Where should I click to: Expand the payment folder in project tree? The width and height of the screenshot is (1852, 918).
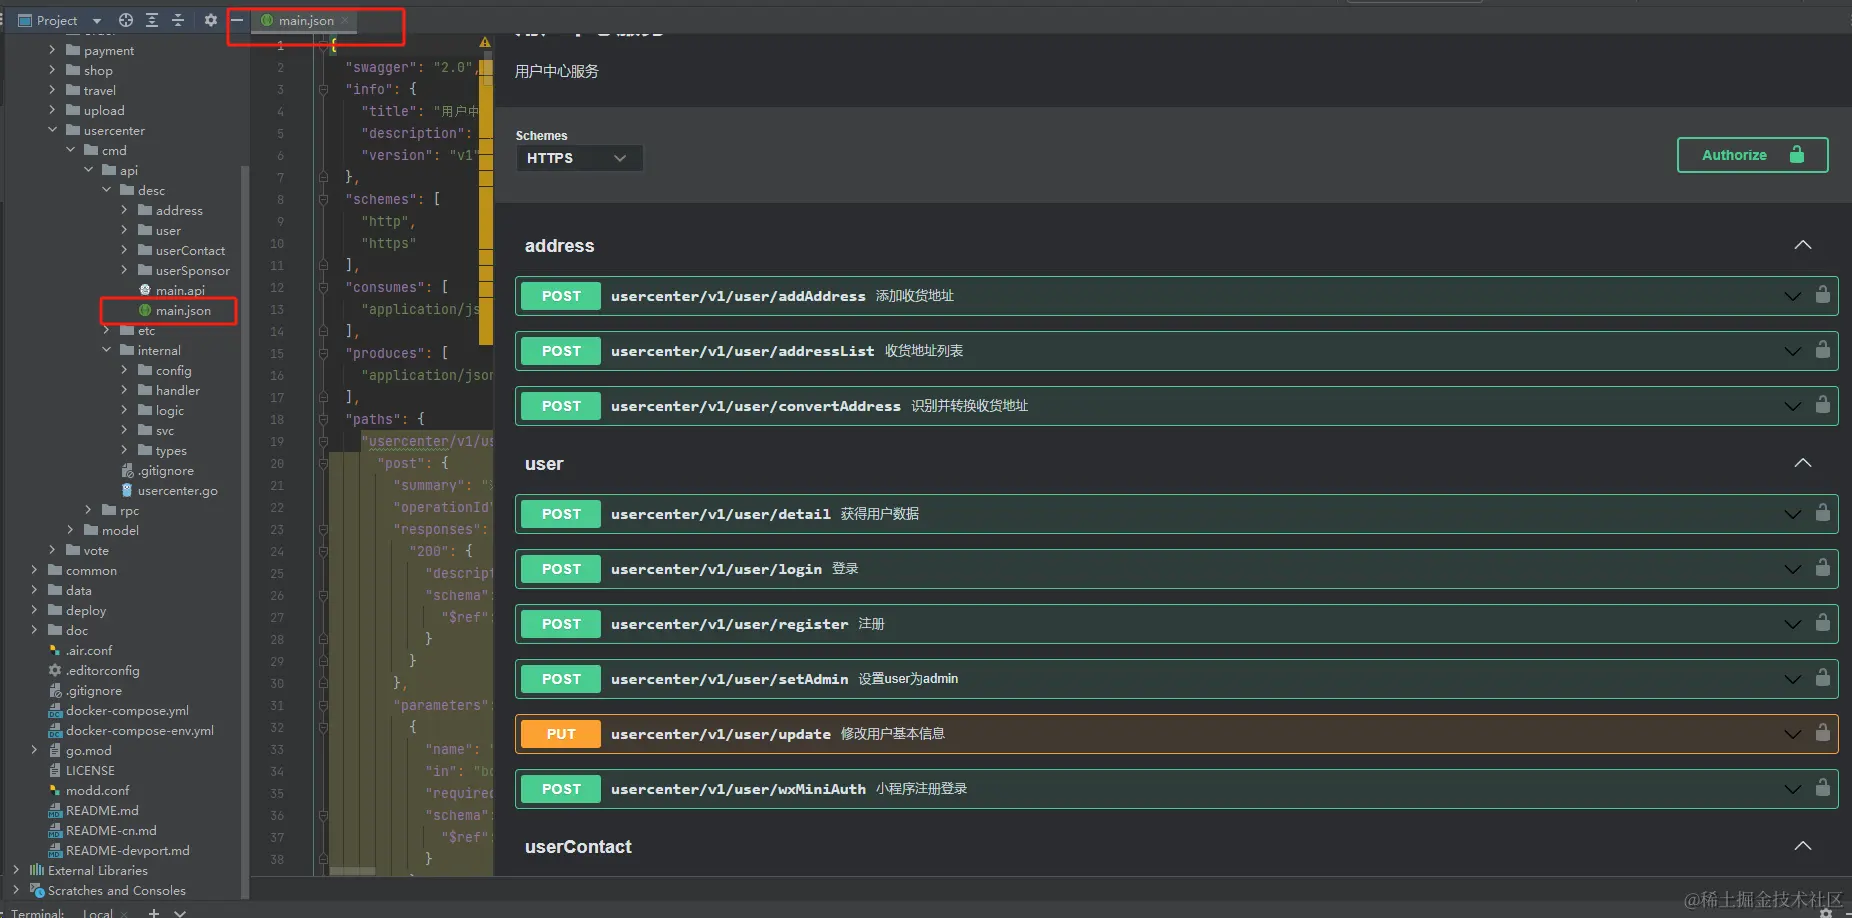pos(52,50)
